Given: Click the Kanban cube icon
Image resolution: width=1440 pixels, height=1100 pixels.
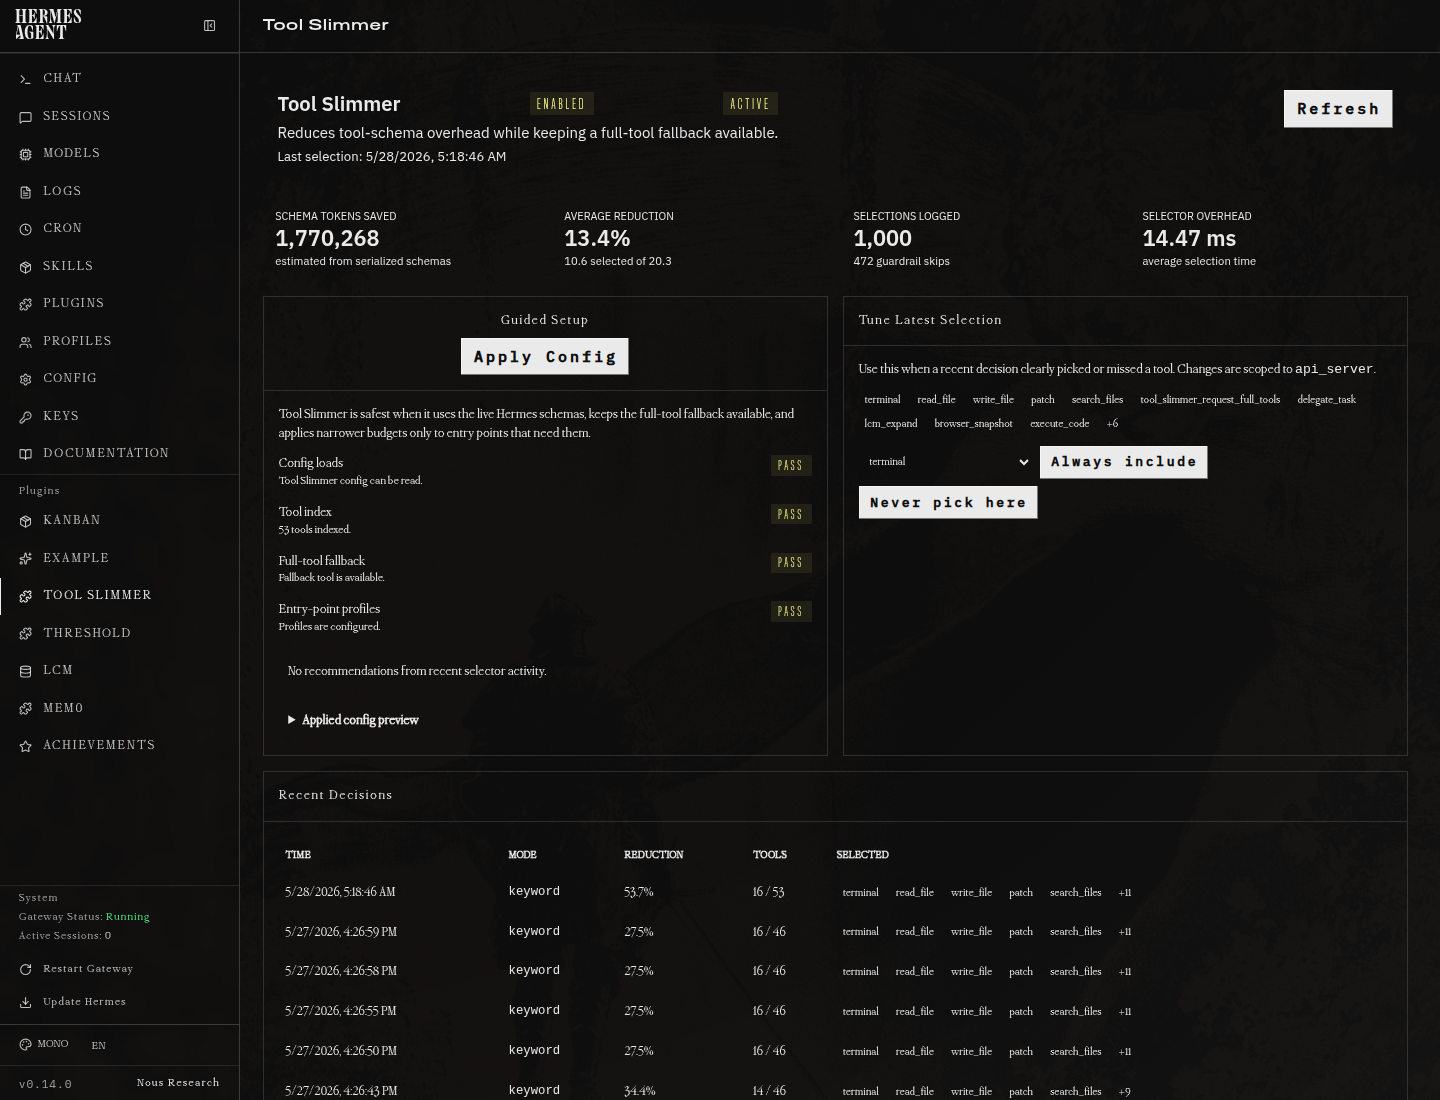Looking at the screenshot, I should pyautogui.click(x=26, y=521).
